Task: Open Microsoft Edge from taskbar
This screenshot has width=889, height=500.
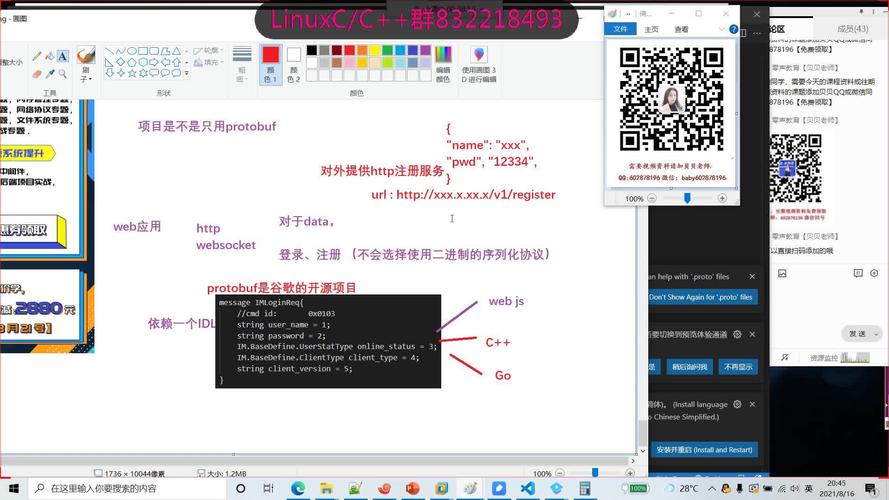Action: tap(298, 488)
